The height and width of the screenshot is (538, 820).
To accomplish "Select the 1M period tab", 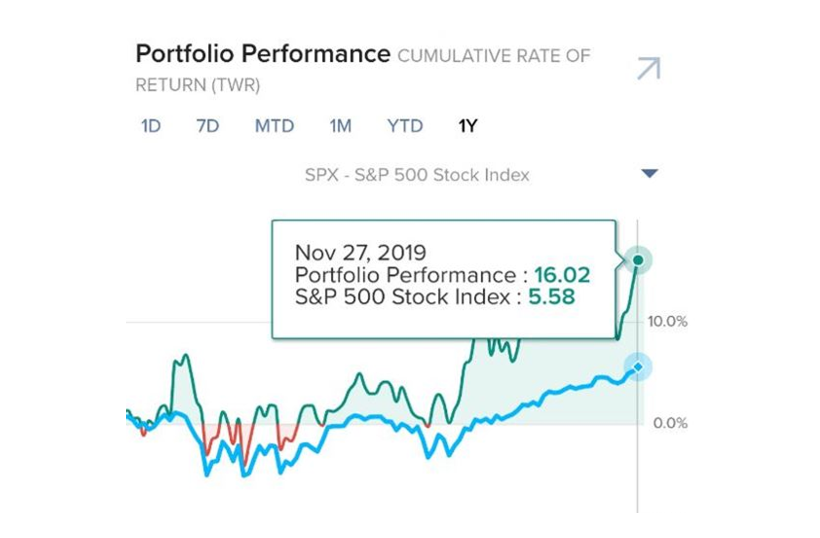I will coord(340,126).
